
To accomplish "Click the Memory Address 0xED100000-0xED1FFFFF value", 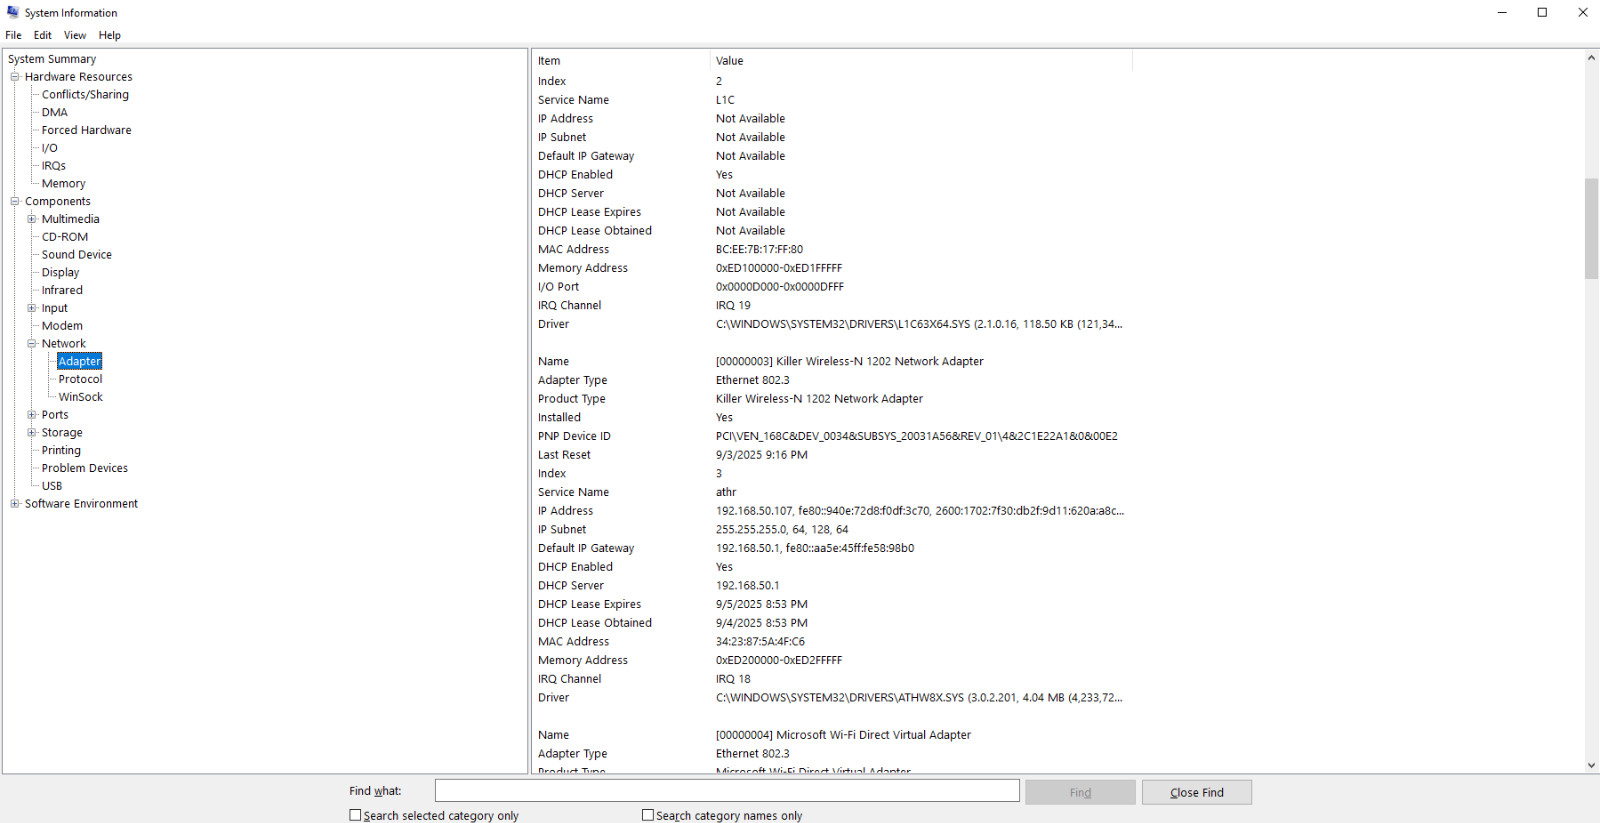I will tap(779, 268).
